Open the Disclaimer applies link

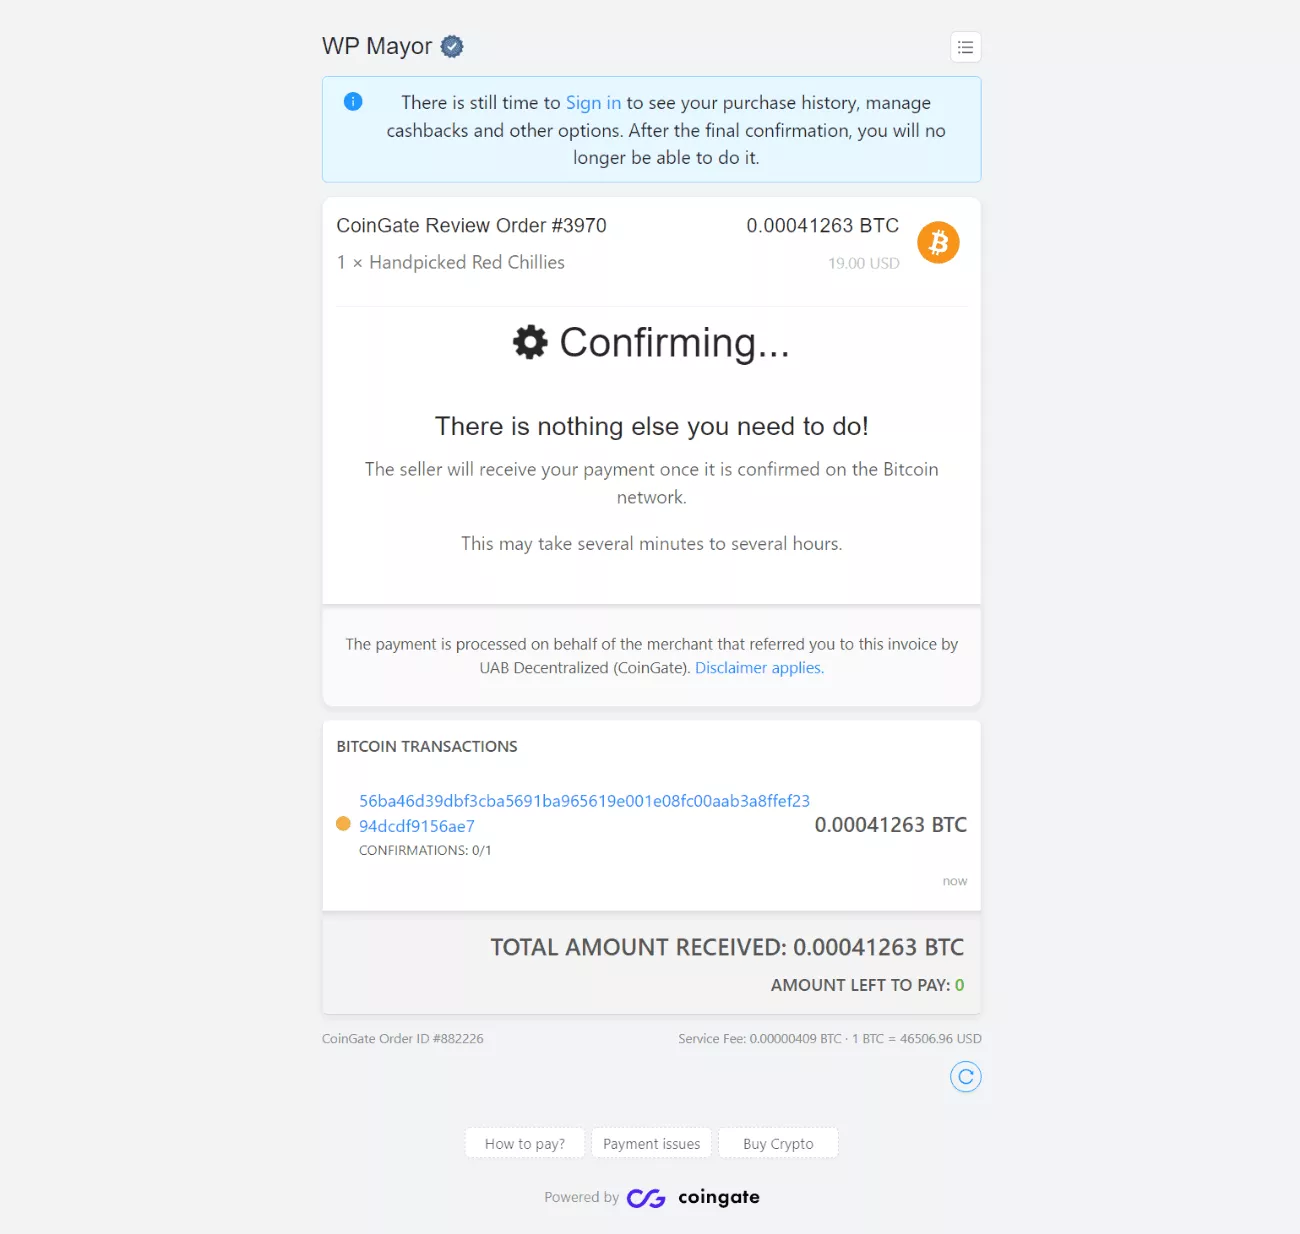pos(759,668)
